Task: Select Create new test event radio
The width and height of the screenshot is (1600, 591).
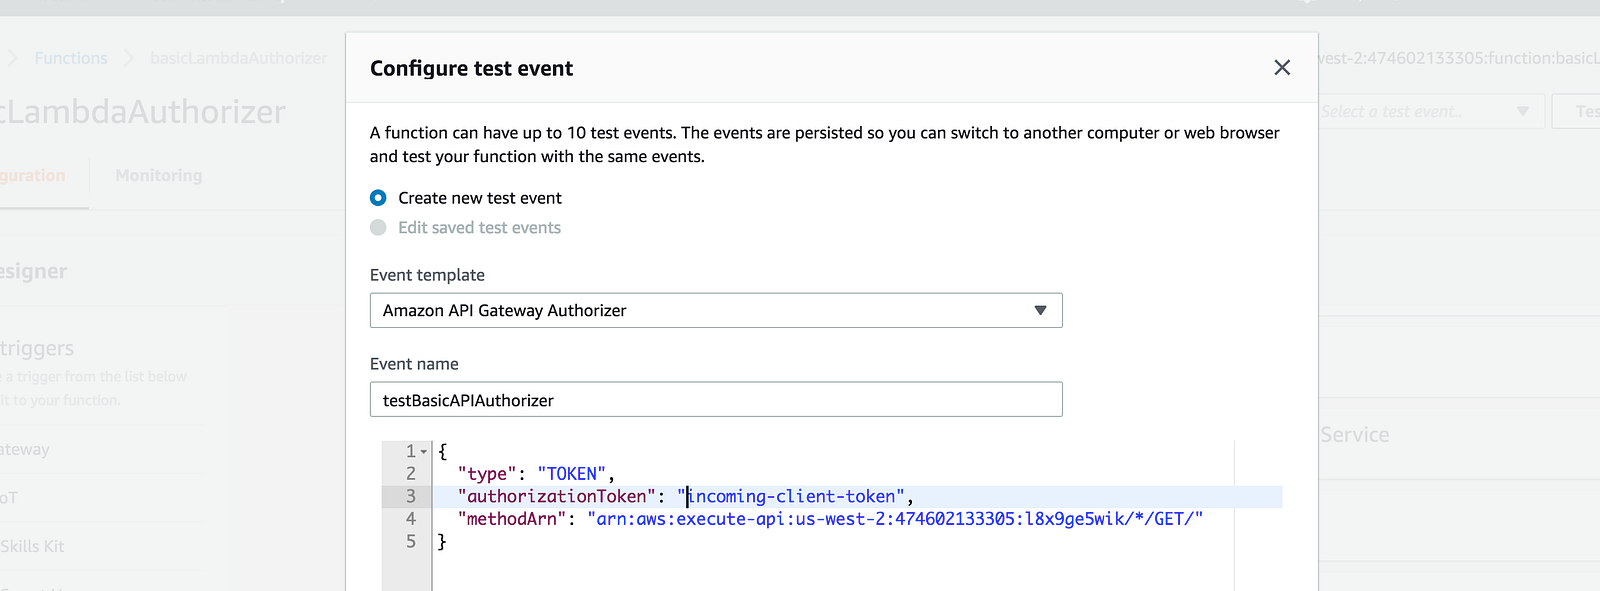Action: 378,198
